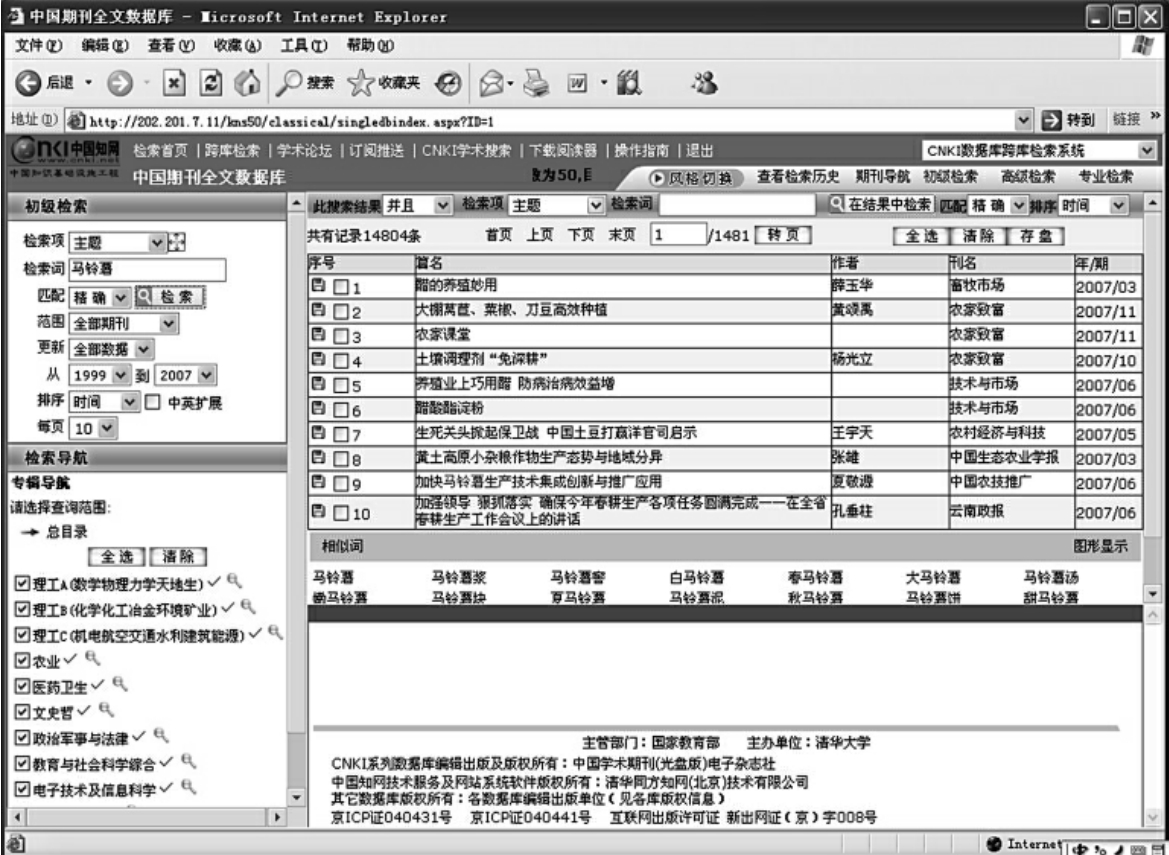Open the 高级检索 link
The width and height of the screenshot is (1169, 855).
pyautogui.click(x=1028, y=177)
